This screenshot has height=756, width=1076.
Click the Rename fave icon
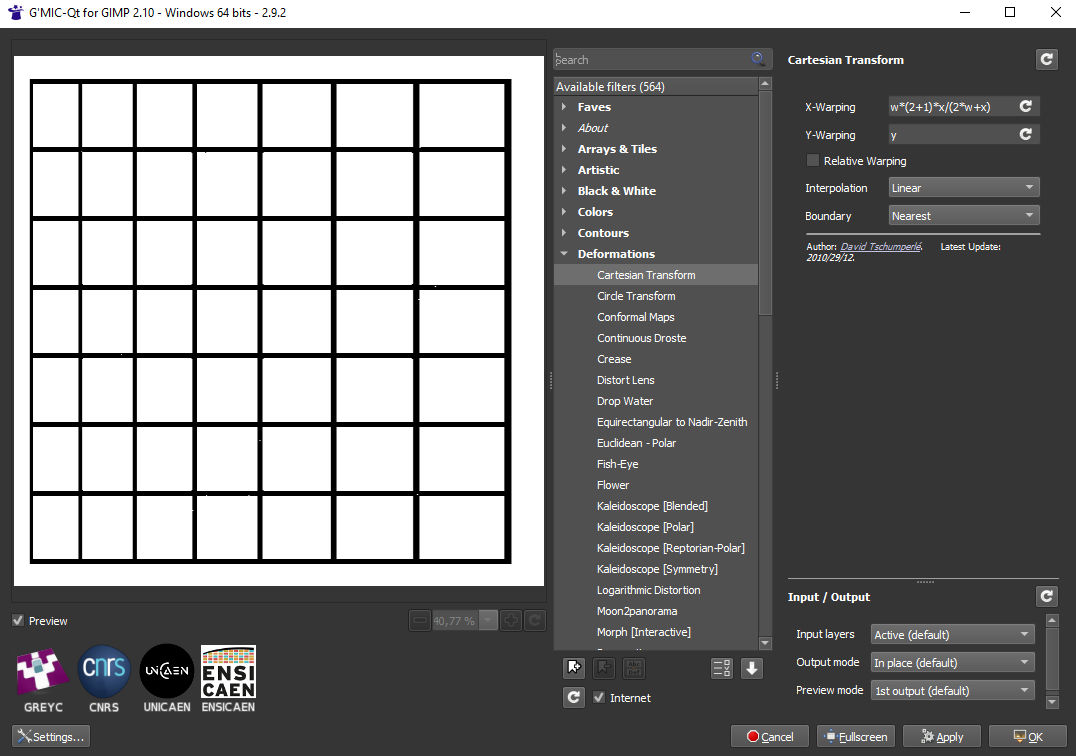pos(633,668)
